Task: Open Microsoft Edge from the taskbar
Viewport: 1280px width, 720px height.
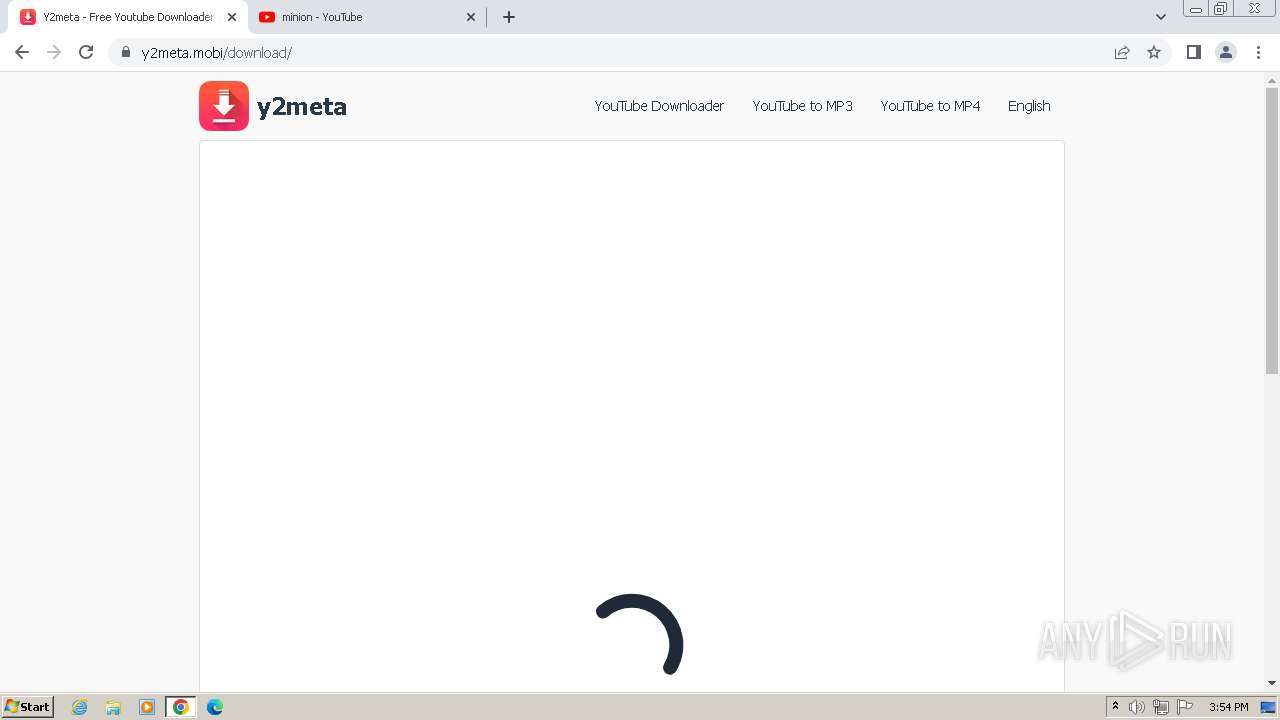Action: (x=215, y=707)
